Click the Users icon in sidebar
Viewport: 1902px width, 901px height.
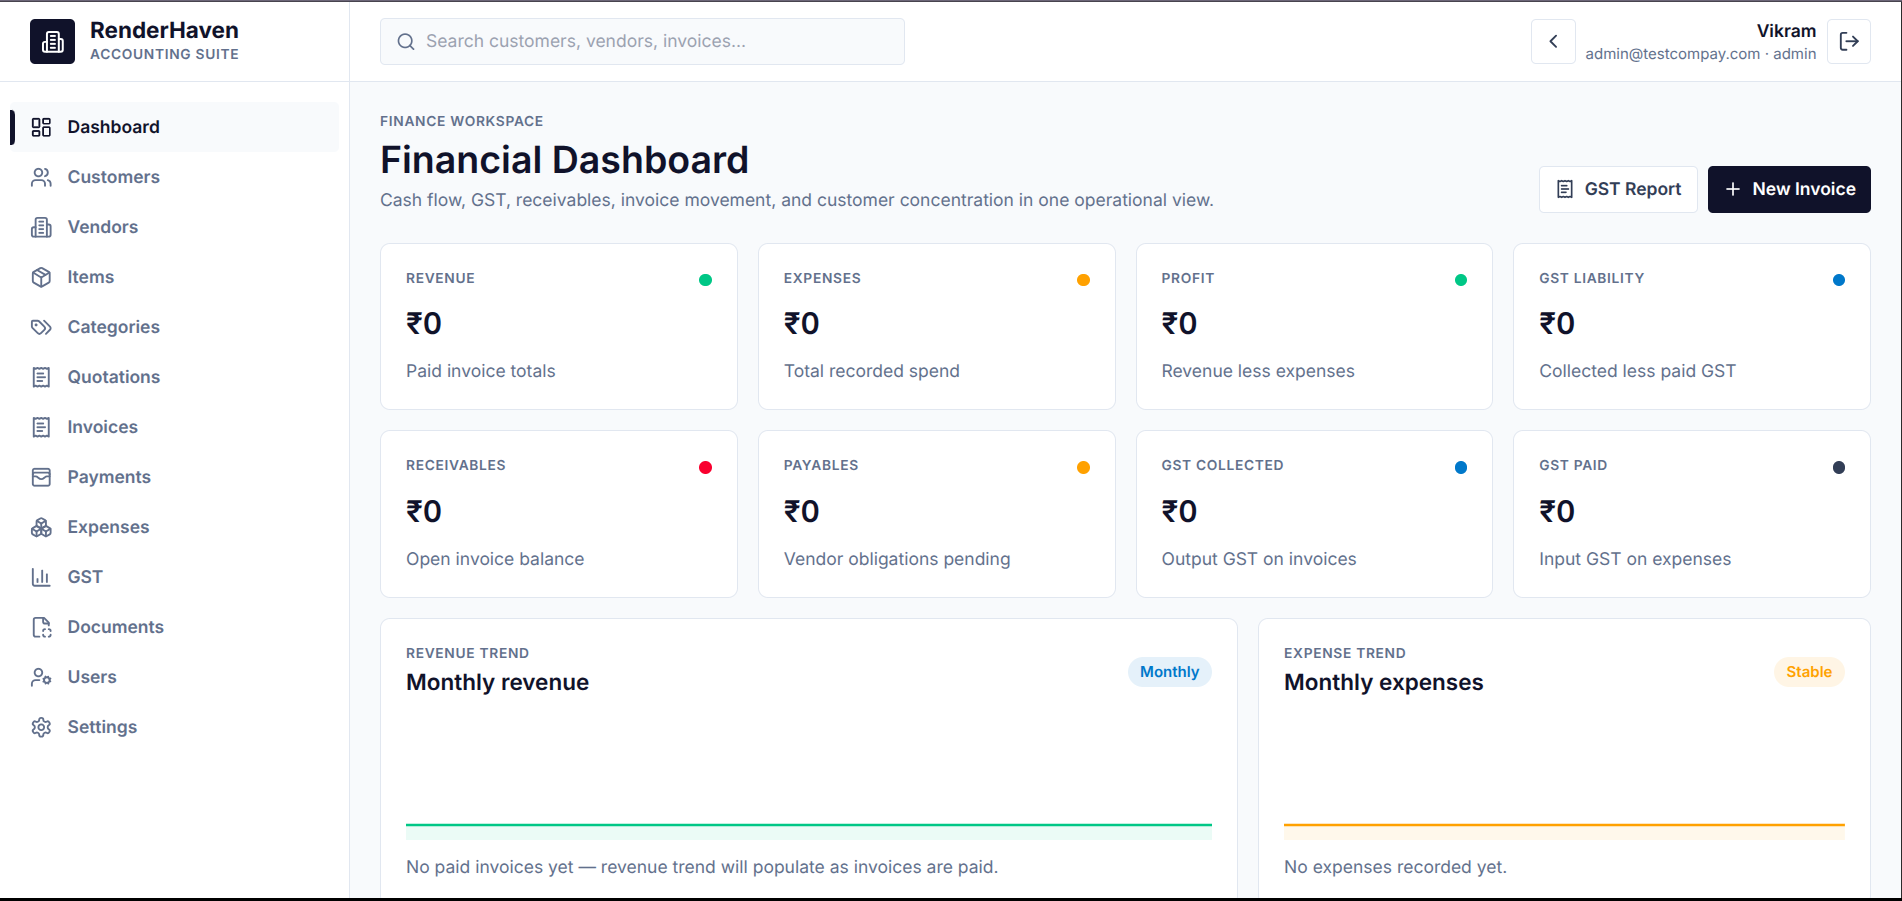[x=41, y=677]
